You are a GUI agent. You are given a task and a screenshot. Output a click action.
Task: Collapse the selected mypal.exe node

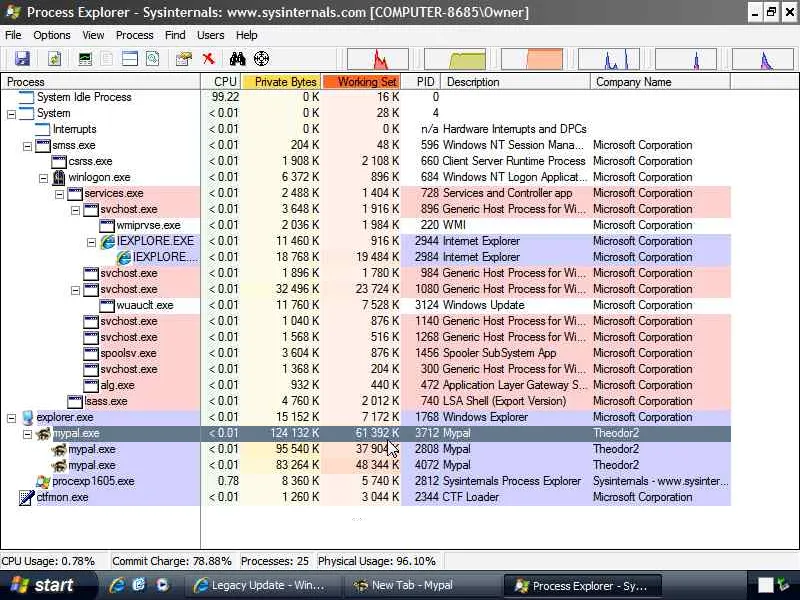click(x=28, y=434)
